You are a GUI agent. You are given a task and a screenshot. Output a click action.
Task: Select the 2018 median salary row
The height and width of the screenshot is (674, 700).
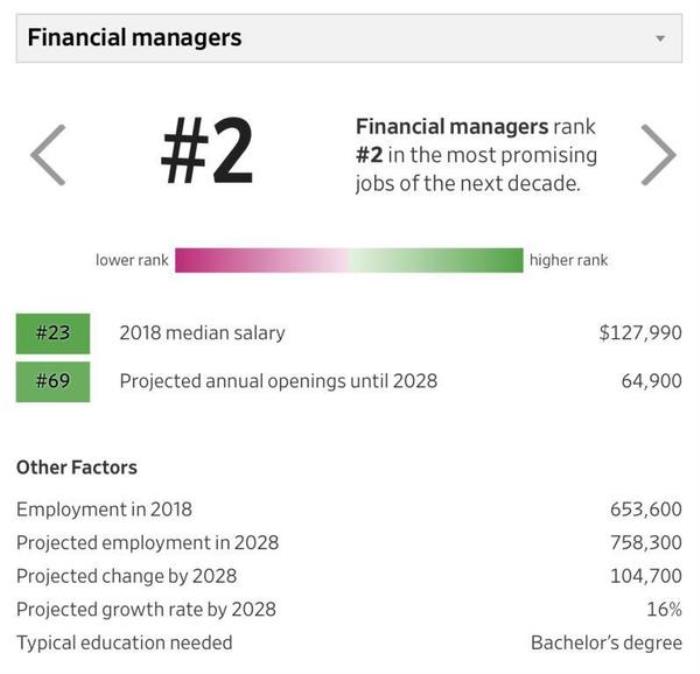202,333
